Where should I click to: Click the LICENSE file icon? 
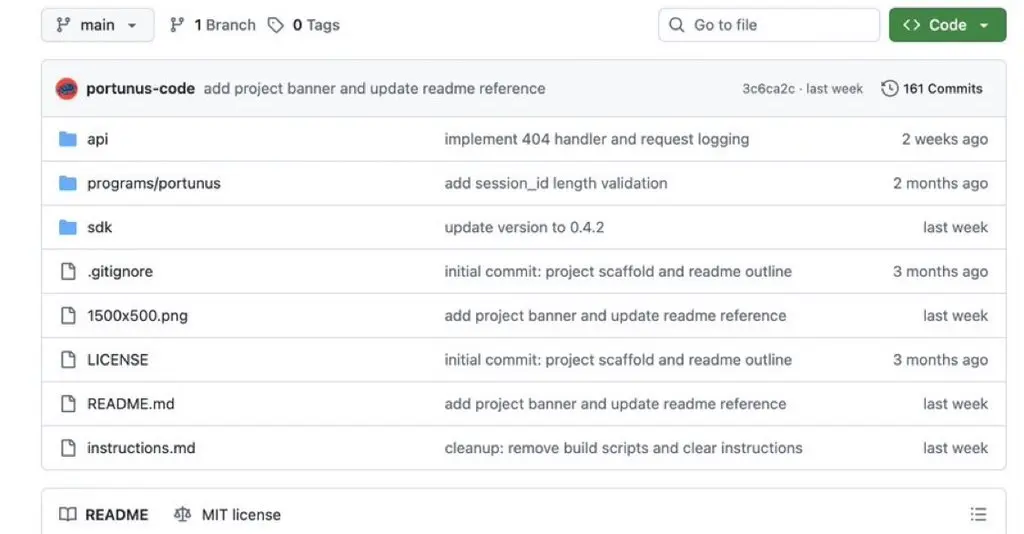point(68,359)
